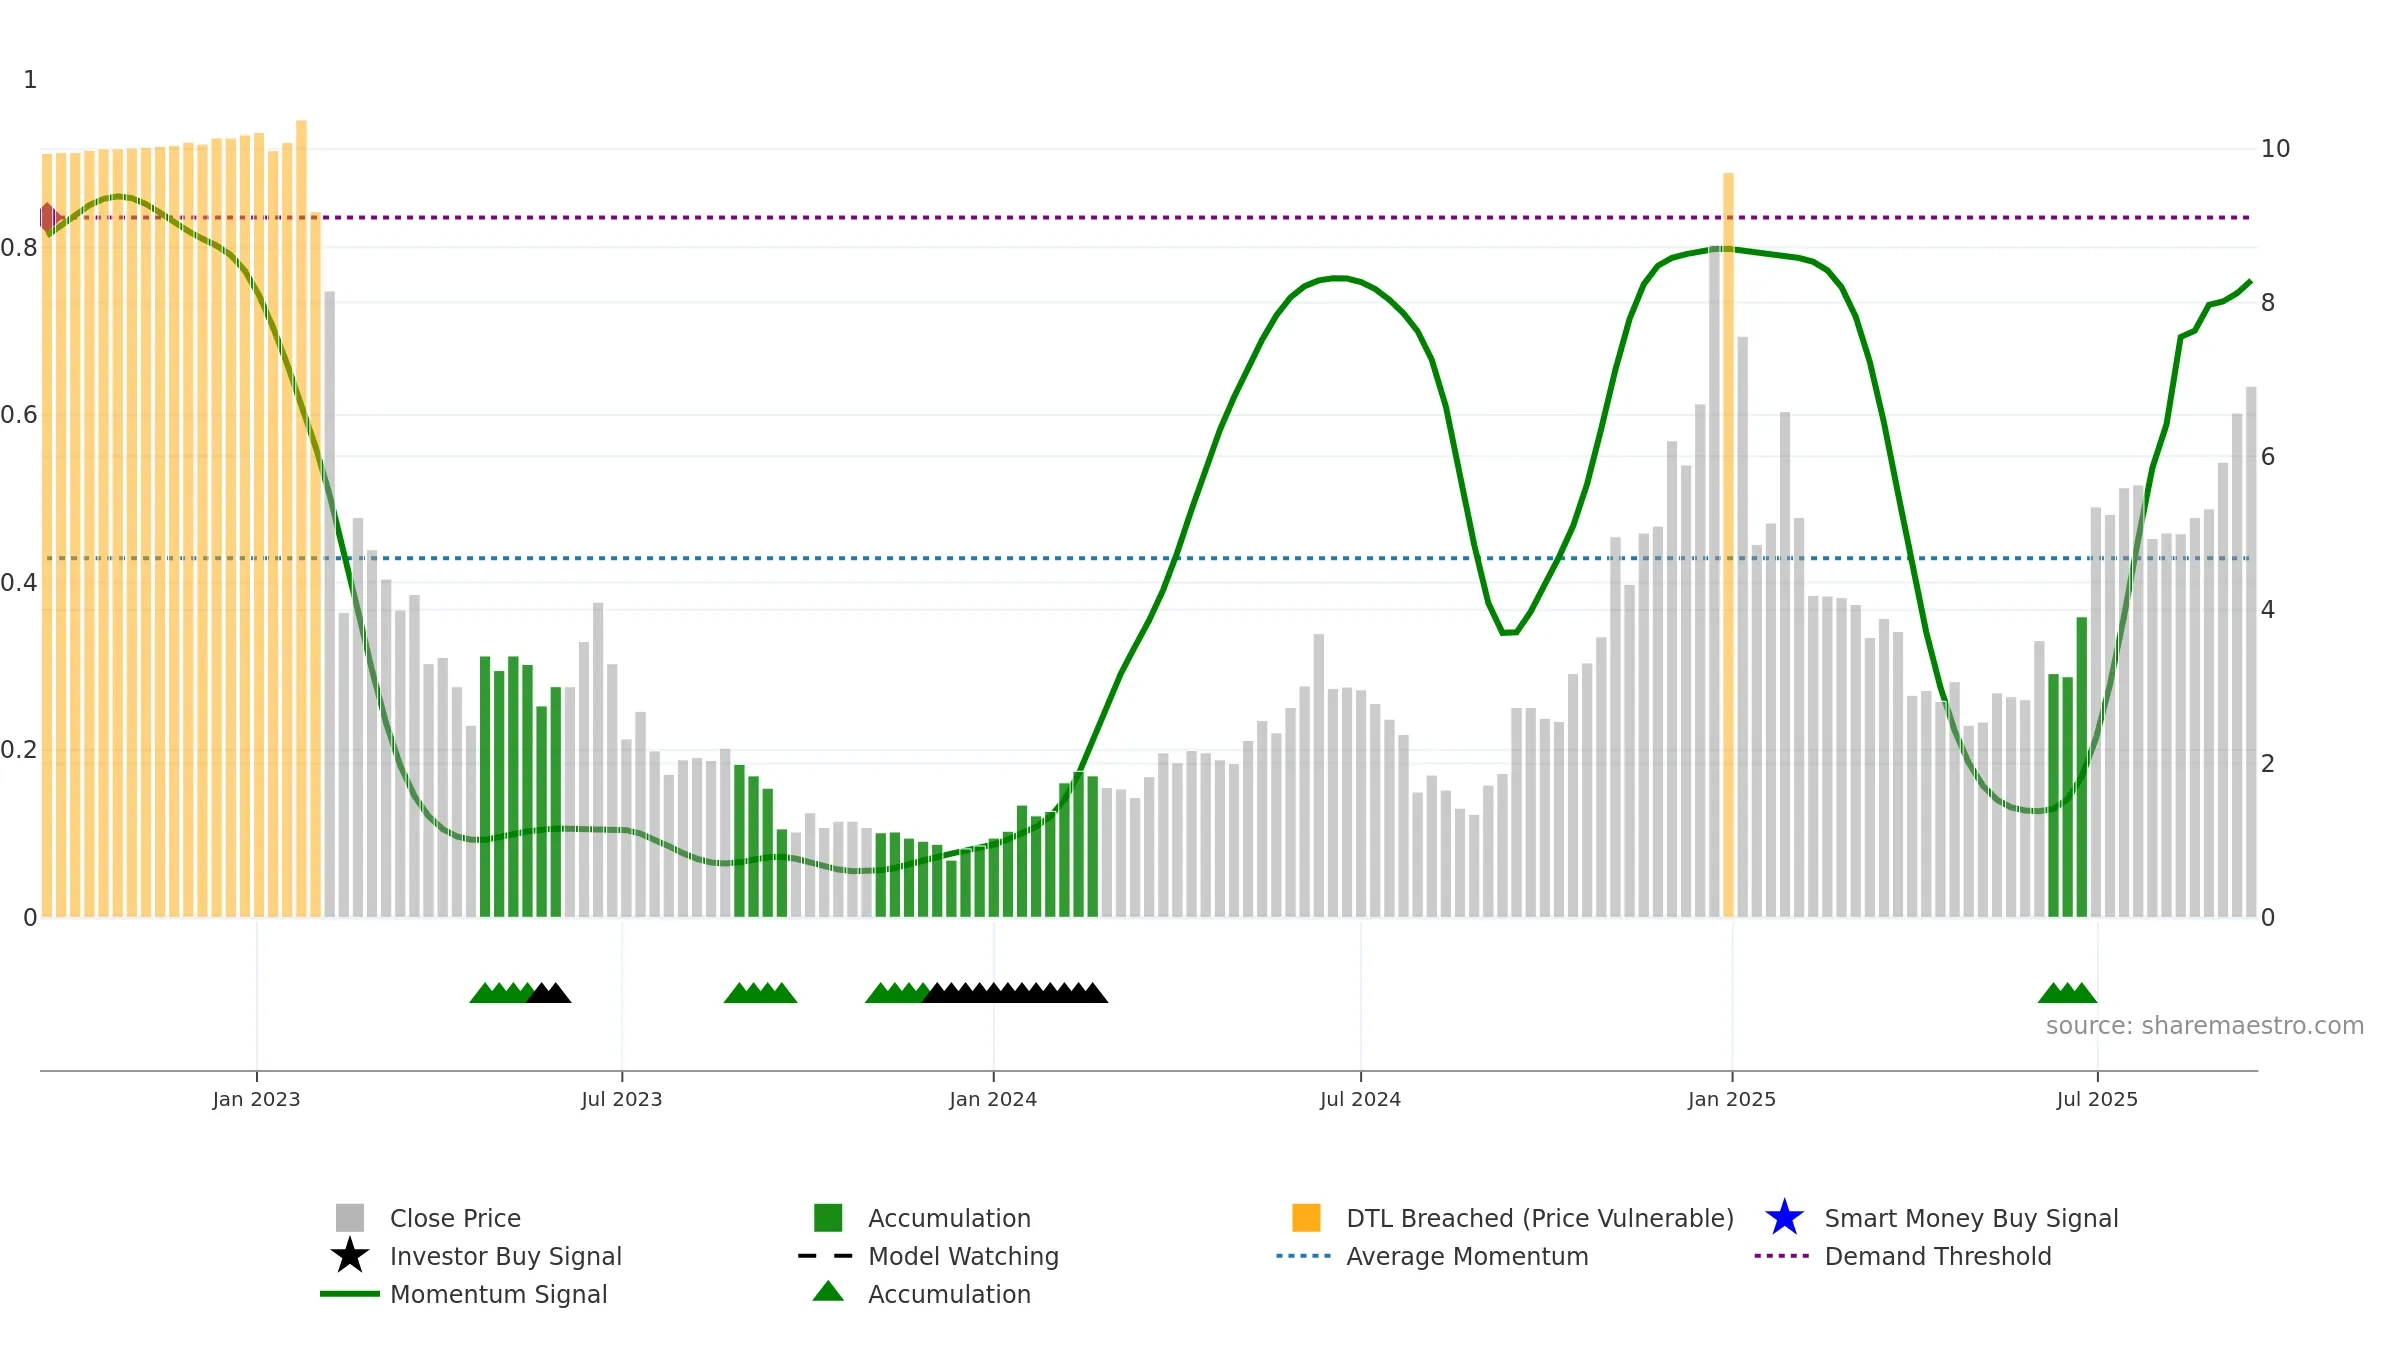Click the black triangle markers near Jan 2024
Viewport: 2400px width, 1350px height.
coord(1015,993)
